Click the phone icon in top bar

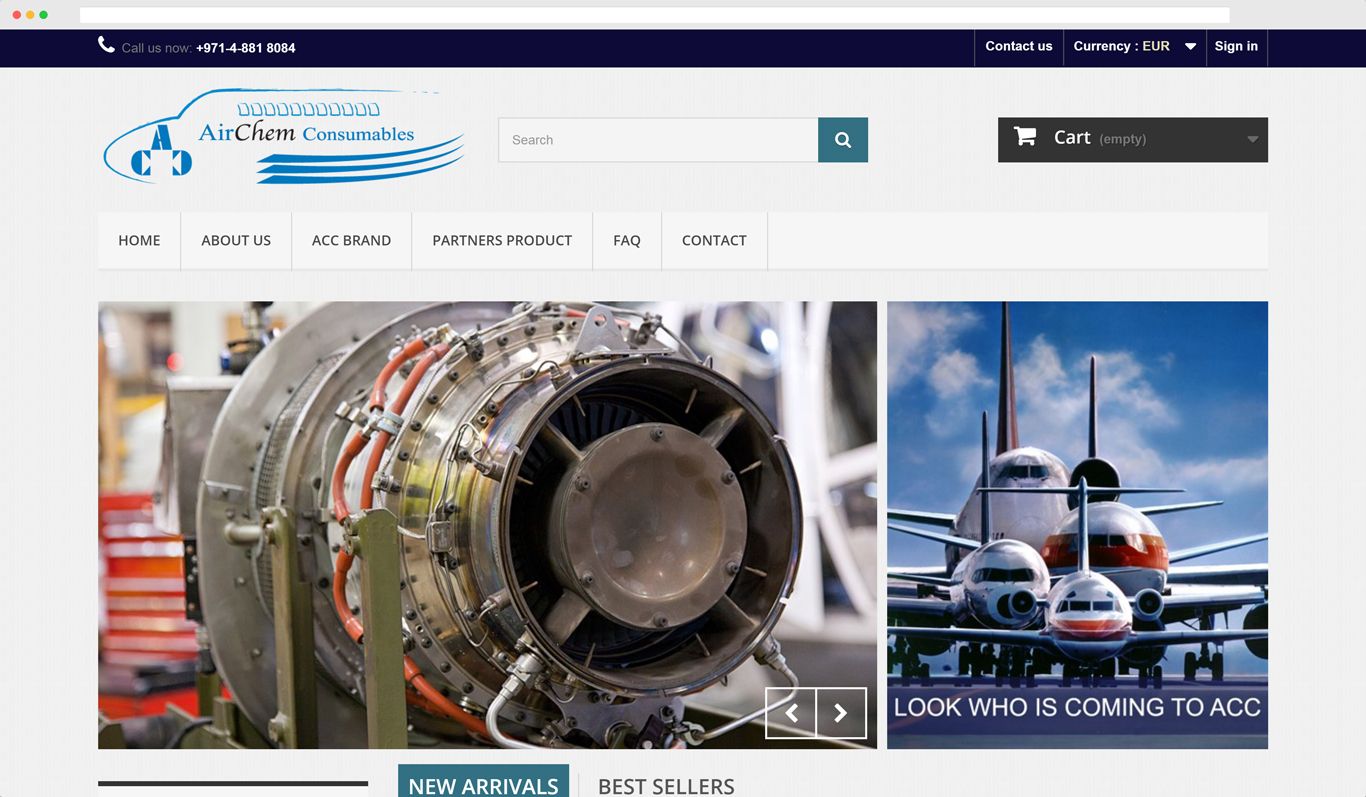point(106,45)
